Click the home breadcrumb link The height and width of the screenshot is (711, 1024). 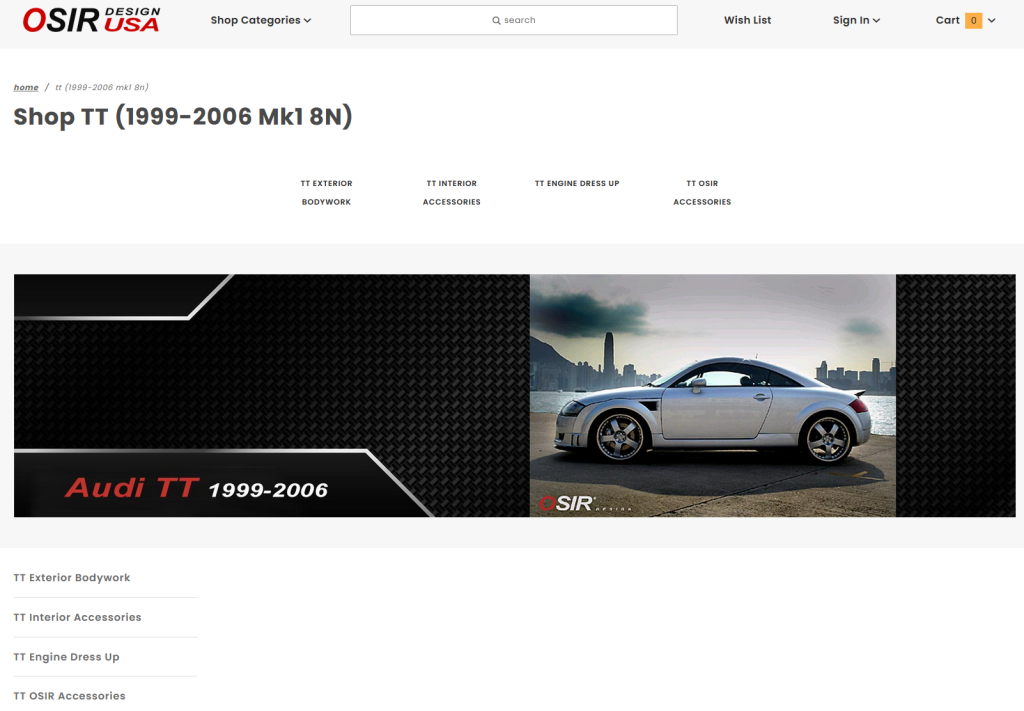point(26,88)
